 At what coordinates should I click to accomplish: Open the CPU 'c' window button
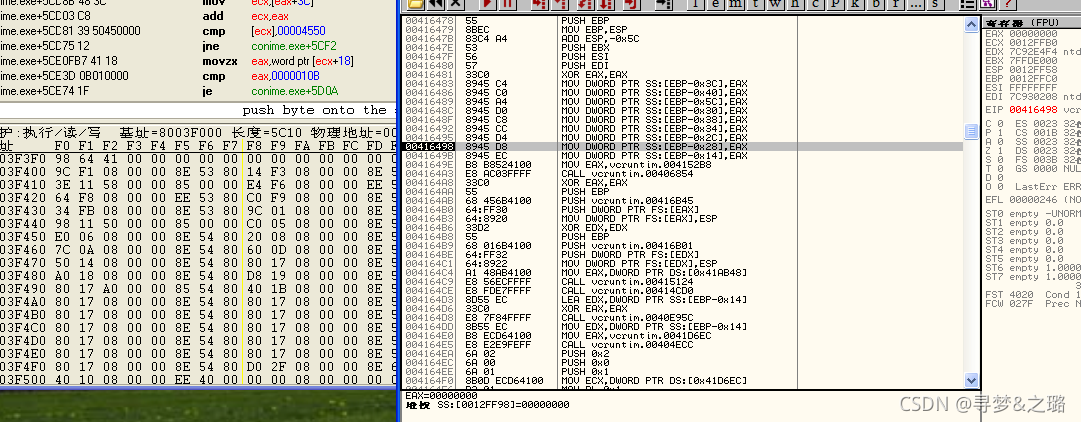coord(815,4)
